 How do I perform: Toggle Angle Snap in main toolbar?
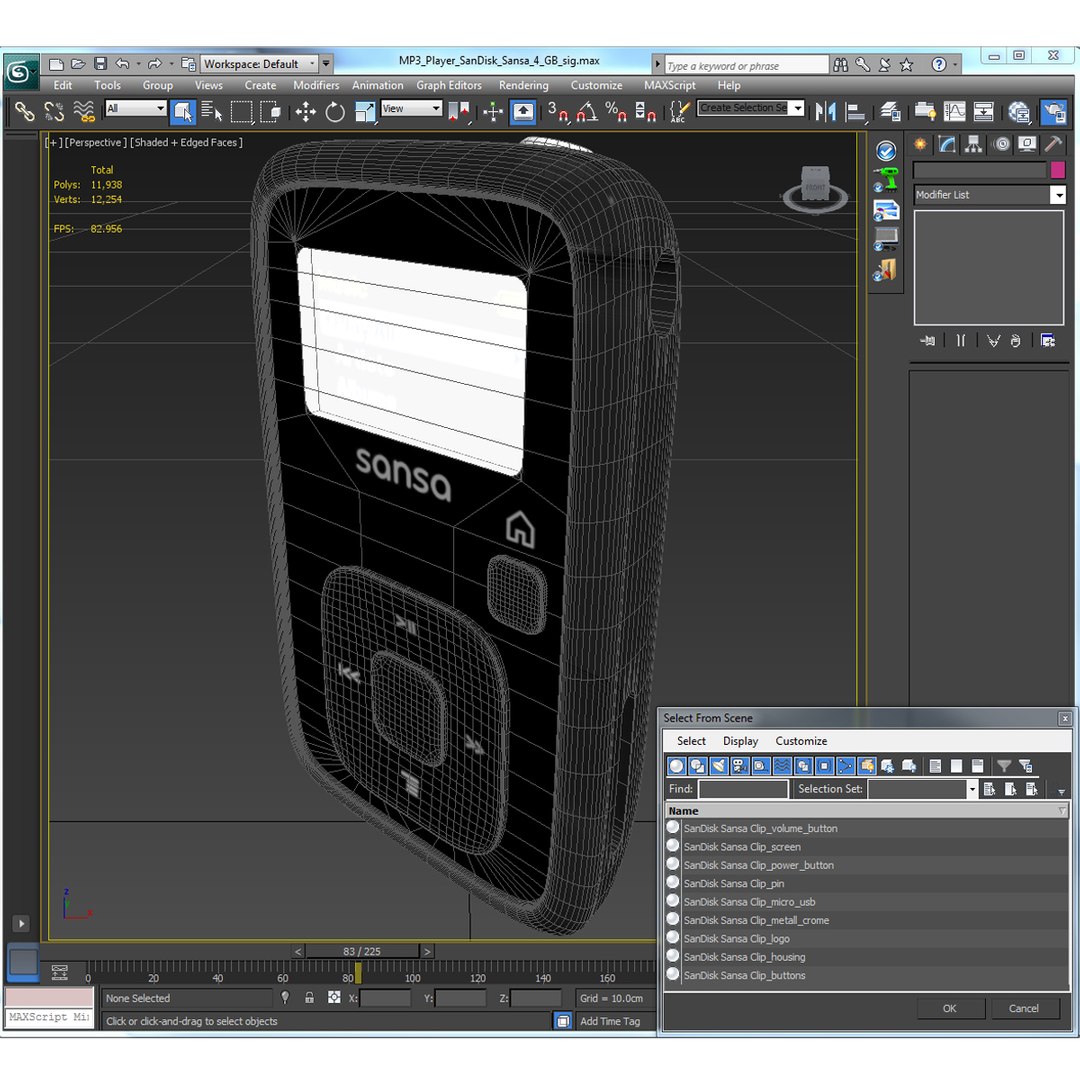click(x=586, y=112)
